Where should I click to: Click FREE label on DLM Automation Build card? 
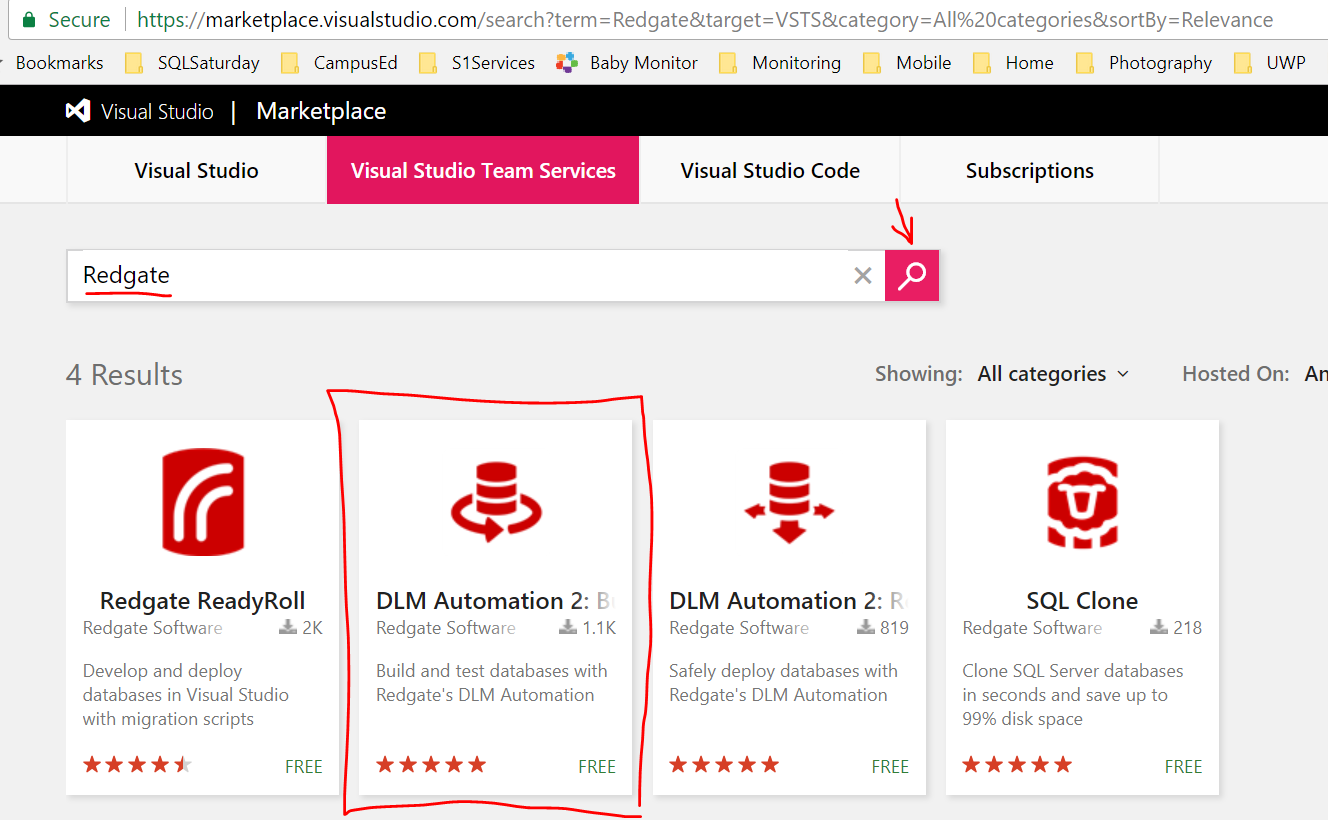click(x=597, y=767)
